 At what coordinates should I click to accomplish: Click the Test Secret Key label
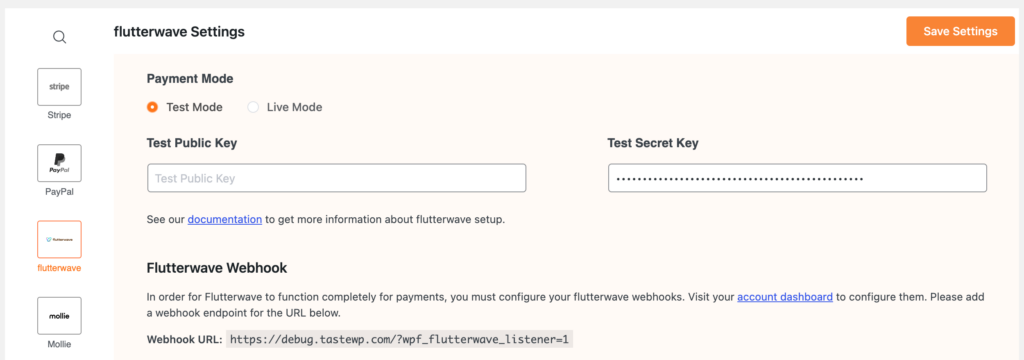click(x=652, y=143)
